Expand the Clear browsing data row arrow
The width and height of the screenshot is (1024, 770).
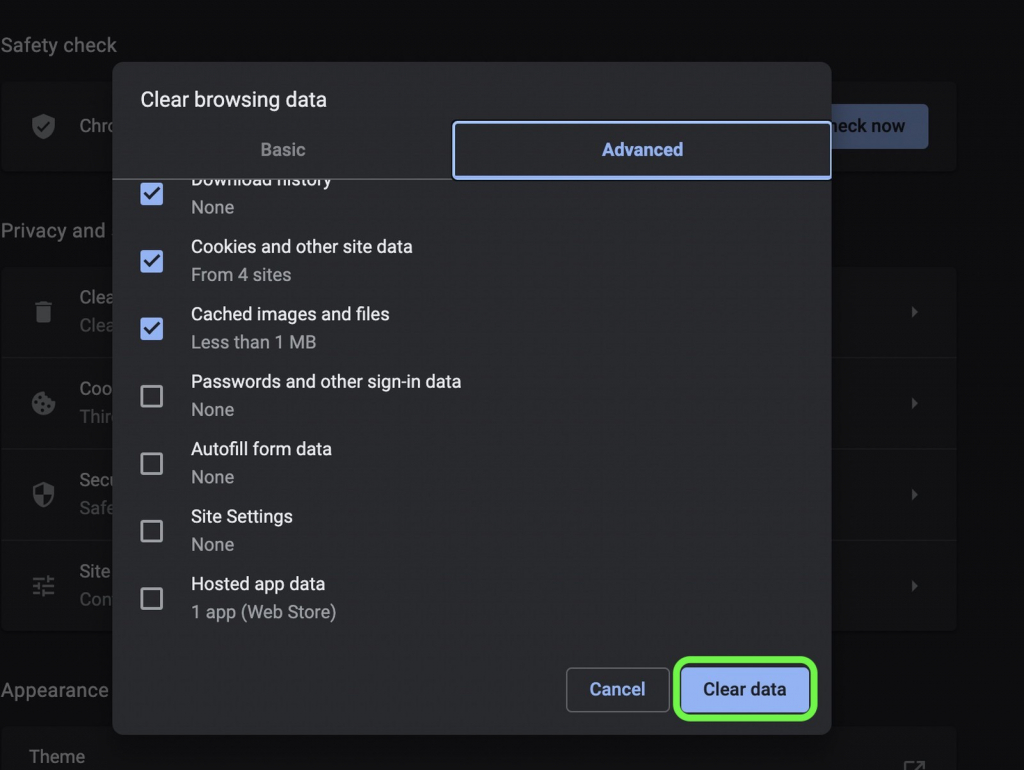point(914,312)
